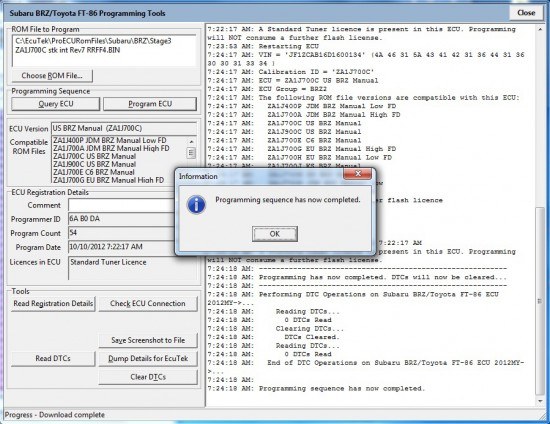
Task: Select ZA1J700E C6 BRZ Manual in list
Action: tap(94, 173)
